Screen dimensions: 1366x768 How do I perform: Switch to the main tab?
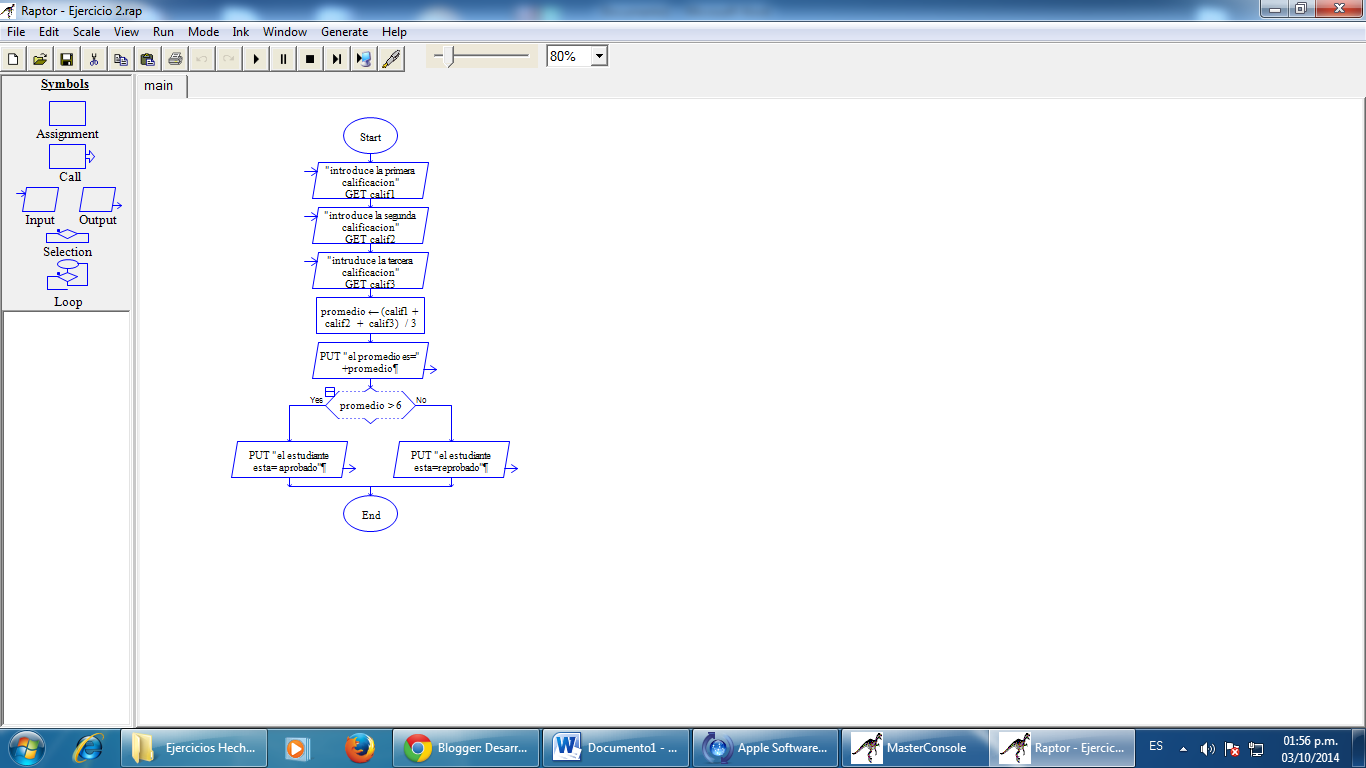click(159, 86)
